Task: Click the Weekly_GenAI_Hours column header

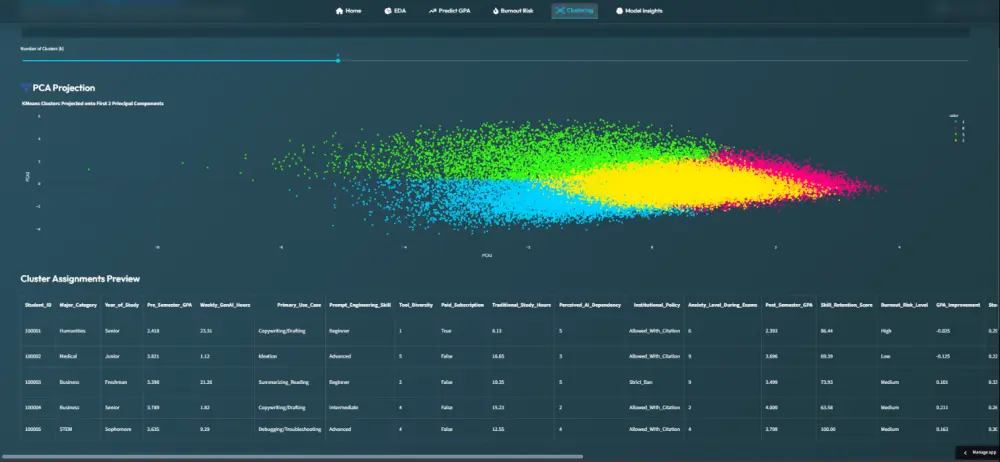Action: point(225,306)
